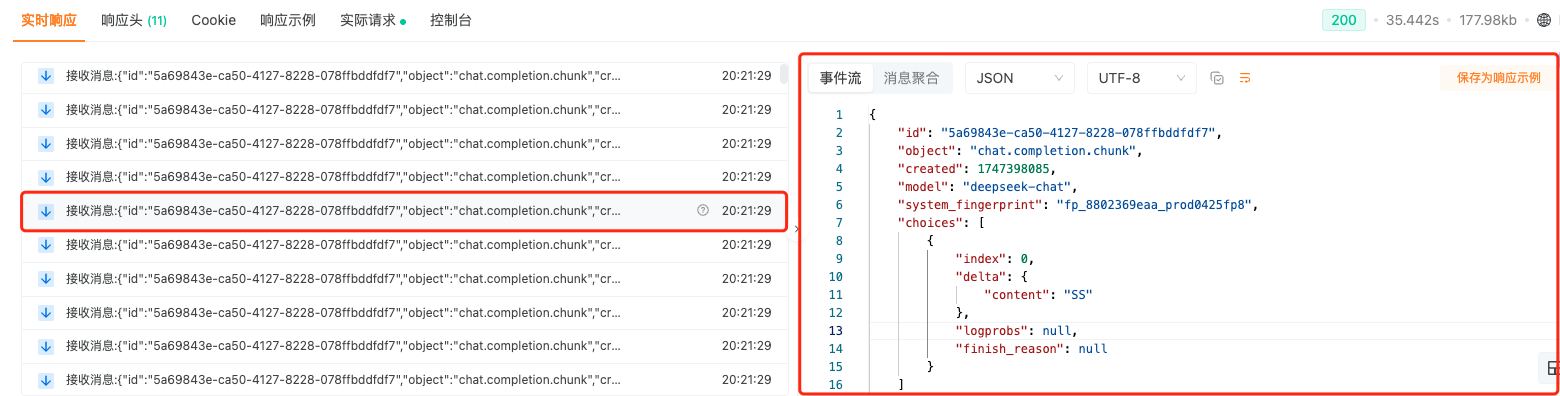Switch to 事件流 view
This screenshot has width=1560, height=396.
pyautogui.click(x=840, y=78)
